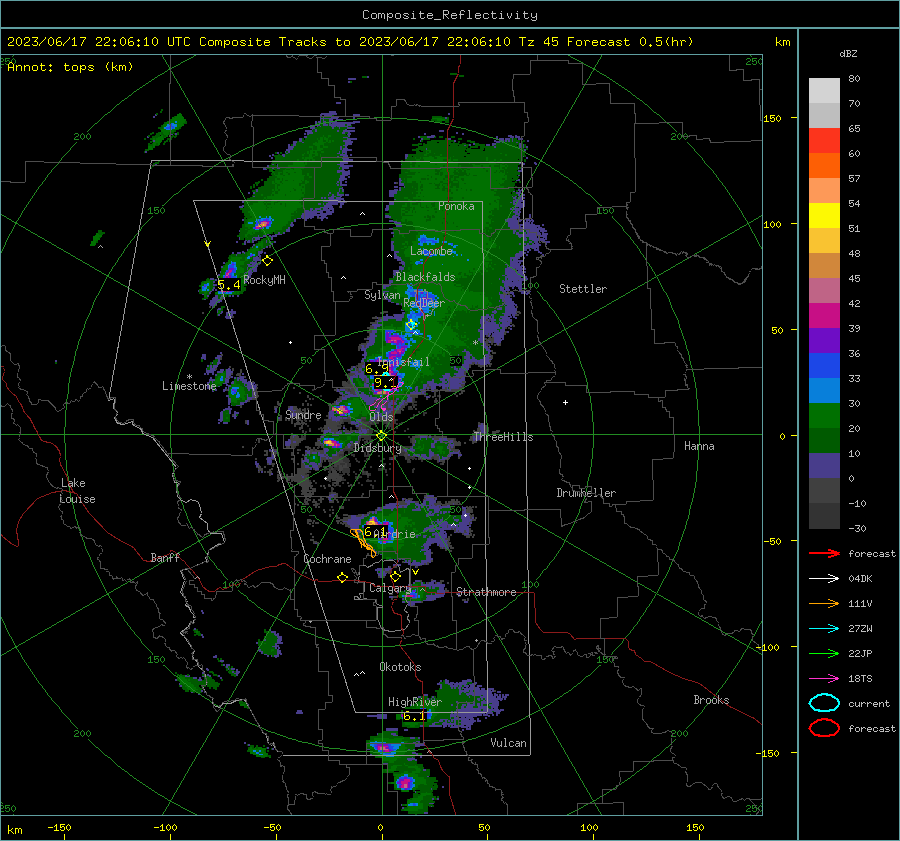Click the Lacombe town label

(x=431, y=251)
